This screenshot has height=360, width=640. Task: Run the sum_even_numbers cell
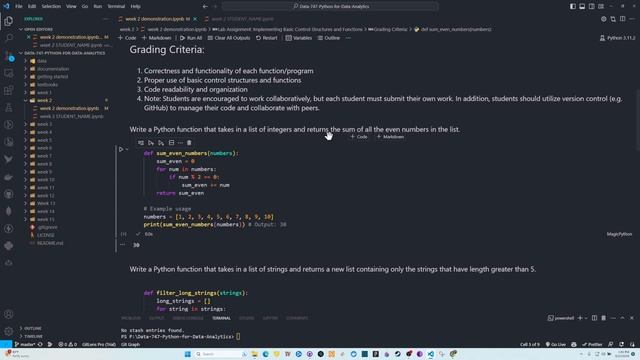pyautogui.click(x=121, y=149)
